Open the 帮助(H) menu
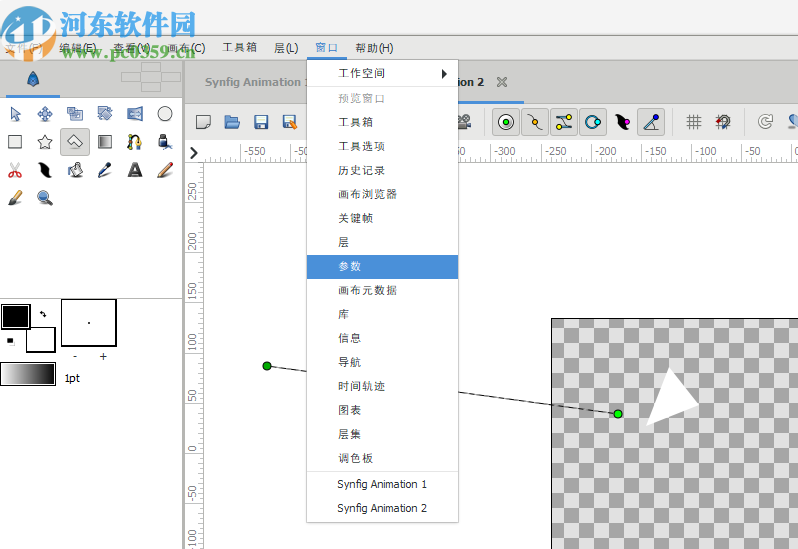Screen dimensions: 798x549 [x=374, y=48]
